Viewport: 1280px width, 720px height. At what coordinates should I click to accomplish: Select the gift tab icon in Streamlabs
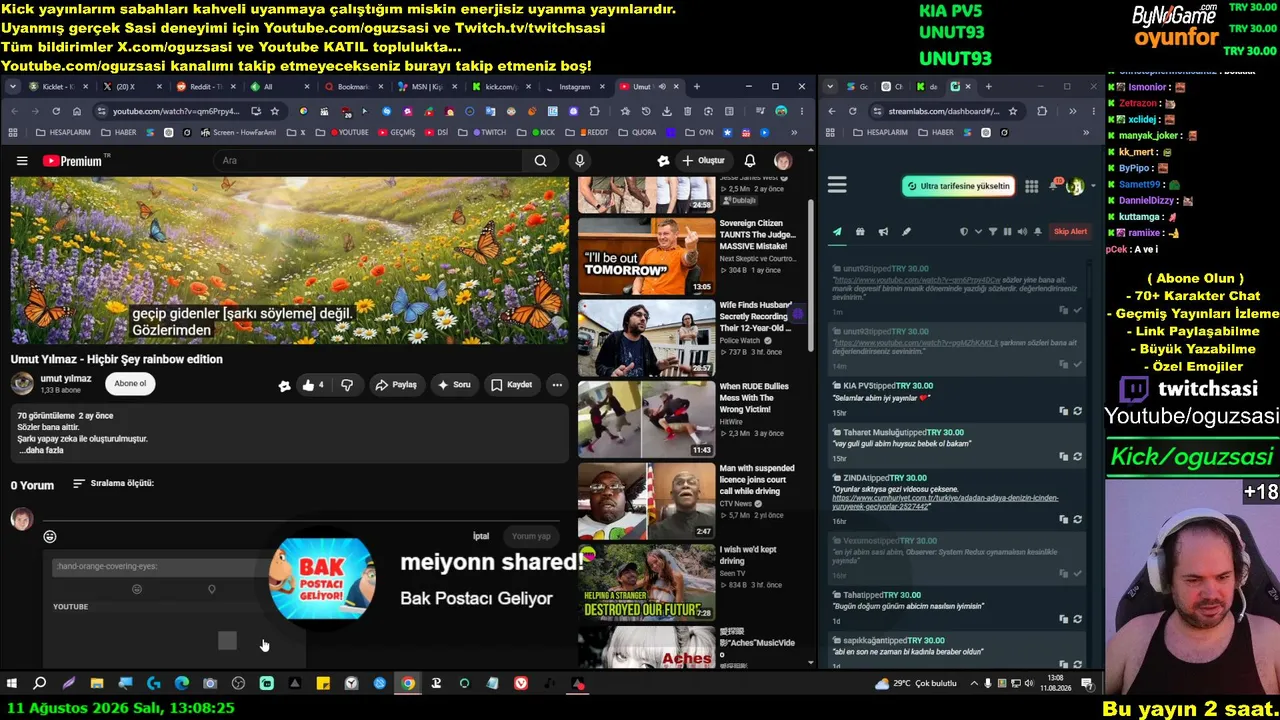tap(860, 232)
